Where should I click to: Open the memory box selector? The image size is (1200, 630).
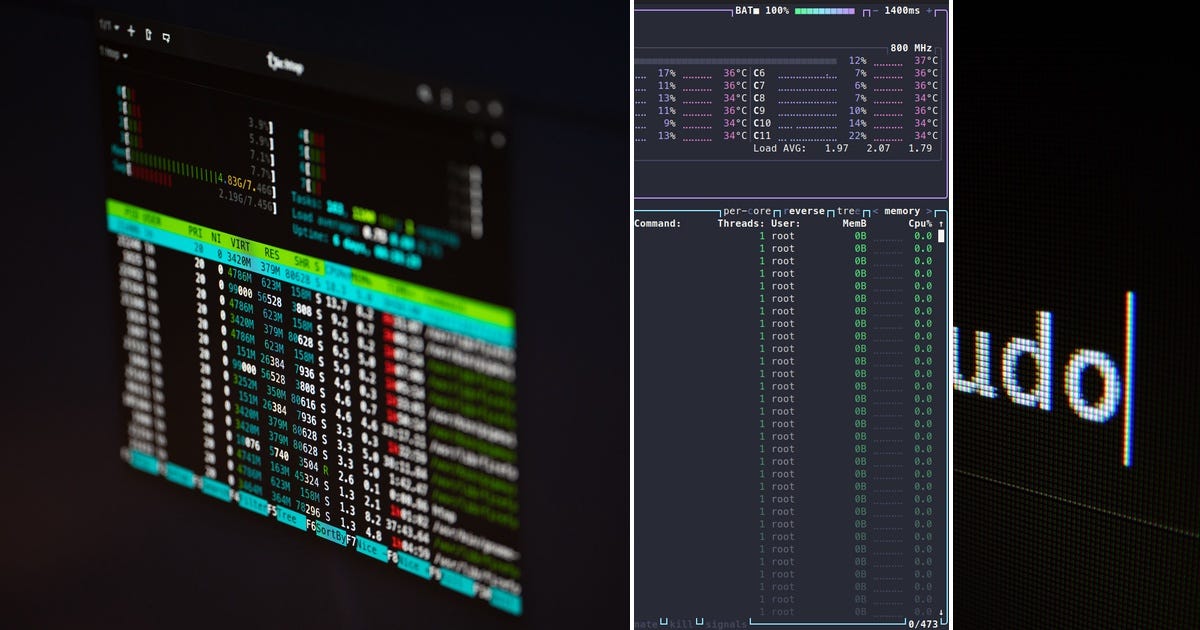(x=901, y=211)
